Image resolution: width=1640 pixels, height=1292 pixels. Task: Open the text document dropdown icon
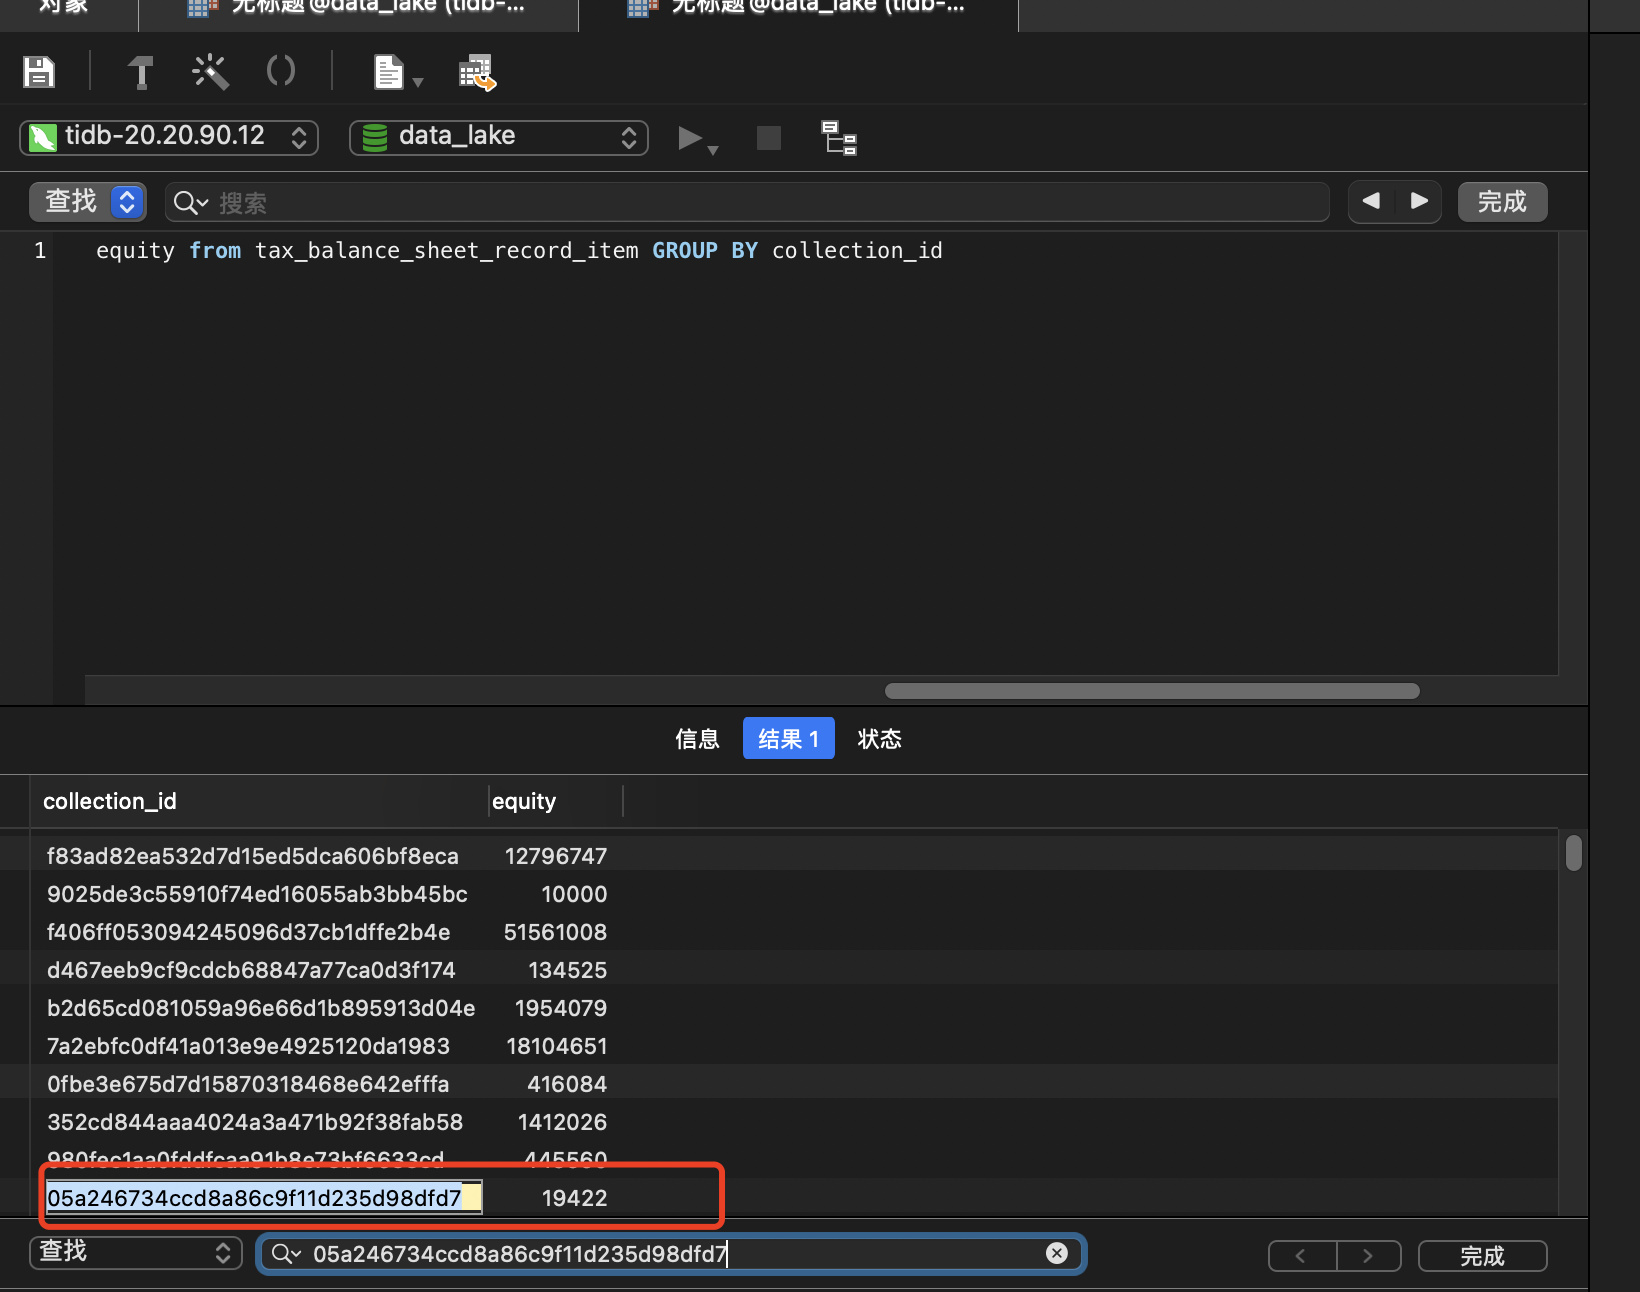(x=397, y=73)
